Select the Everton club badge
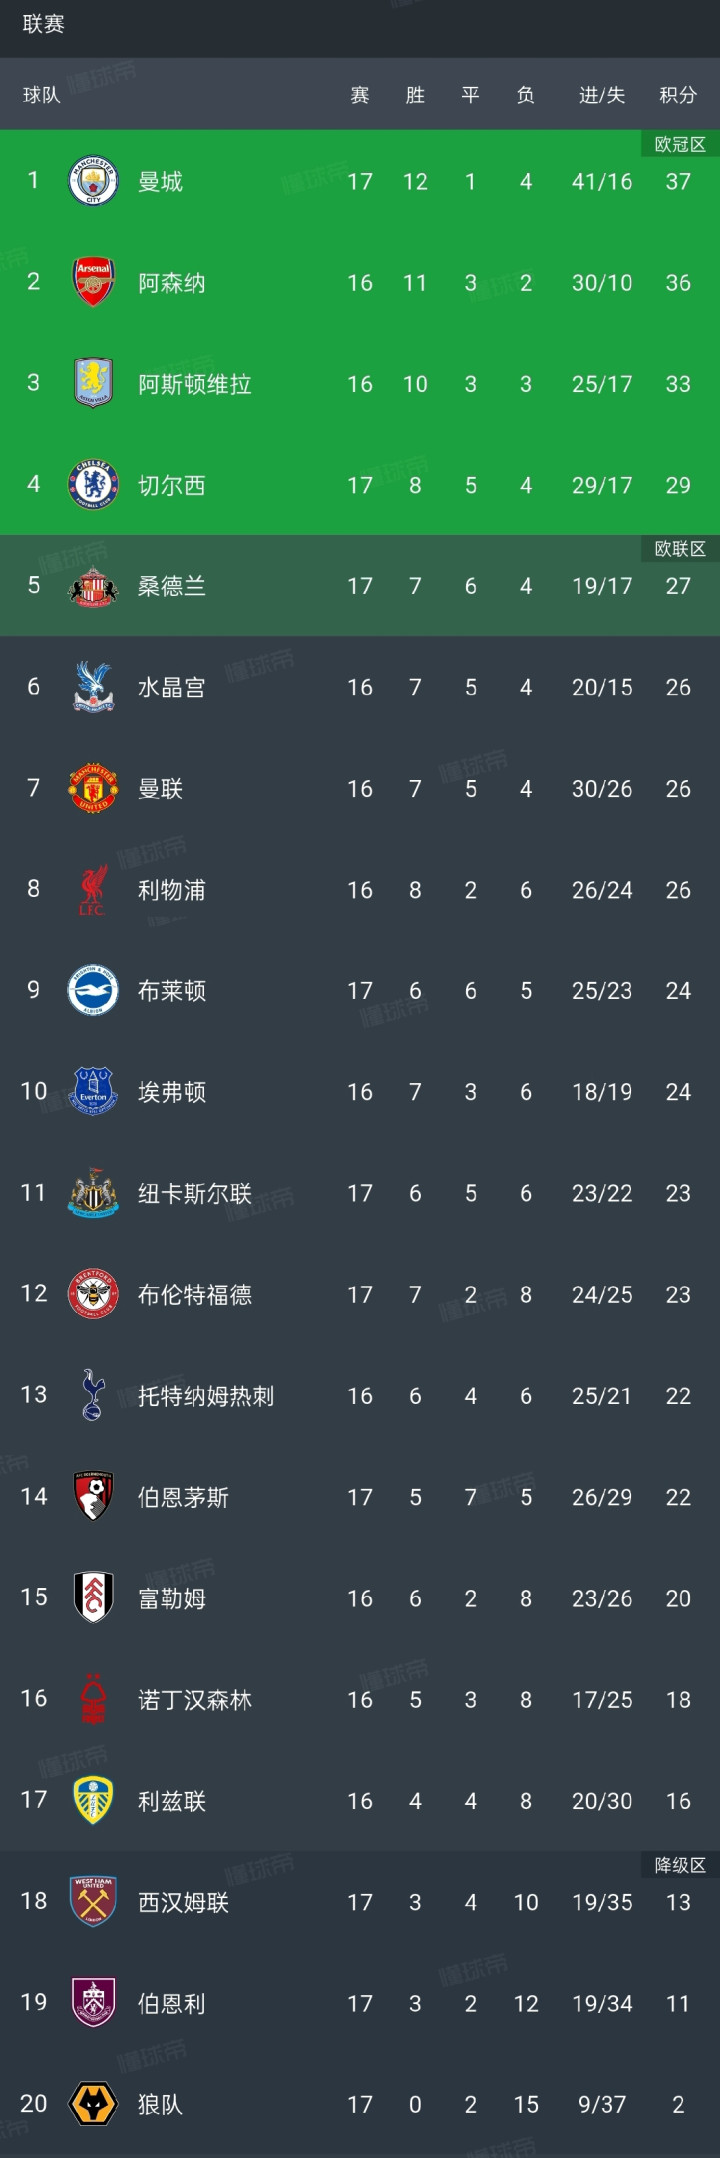The width and height of the screenshot is (720, 2158). [93, 1091]
